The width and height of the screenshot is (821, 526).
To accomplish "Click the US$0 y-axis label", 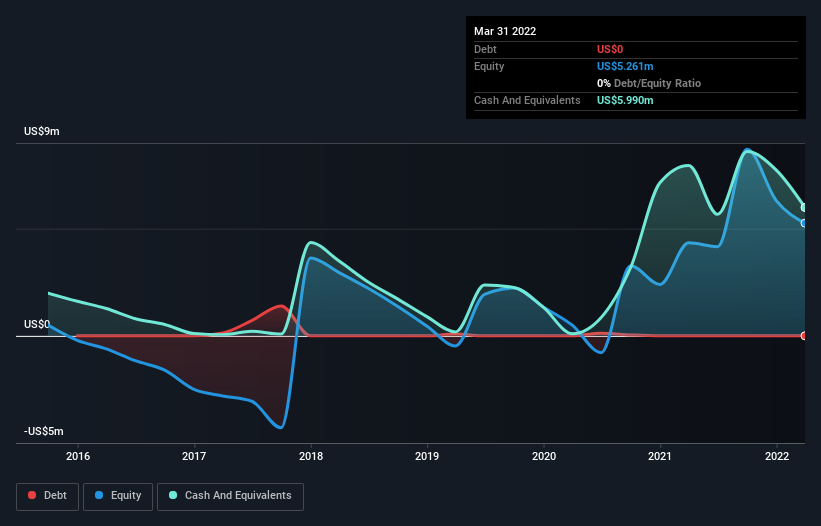I will click(x=37, y=324).
